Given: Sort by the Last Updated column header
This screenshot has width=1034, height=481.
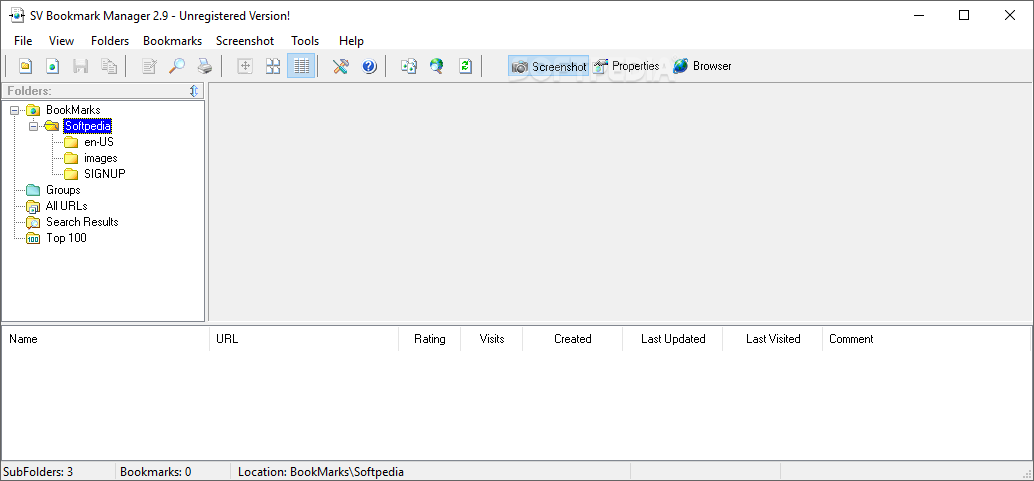Looking at the screenshot, I should tap(673, 339).
